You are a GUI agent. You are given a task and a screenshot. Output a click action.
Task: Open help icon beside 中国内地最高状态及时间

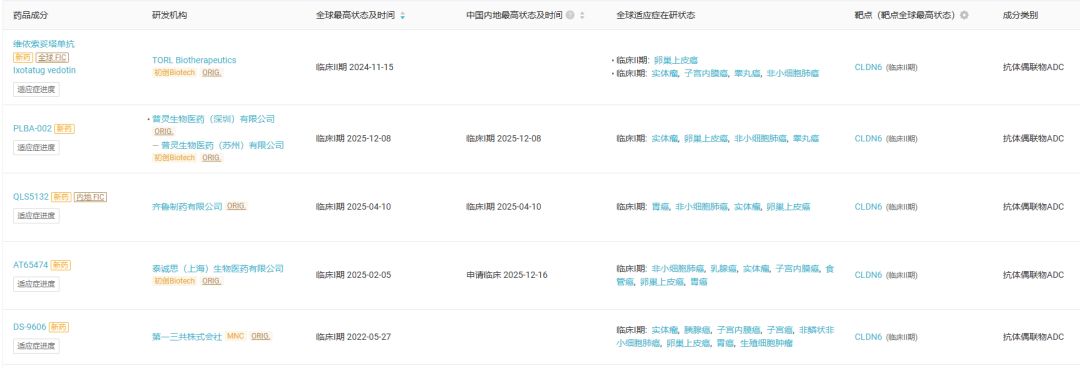click(x=570, y=15)
